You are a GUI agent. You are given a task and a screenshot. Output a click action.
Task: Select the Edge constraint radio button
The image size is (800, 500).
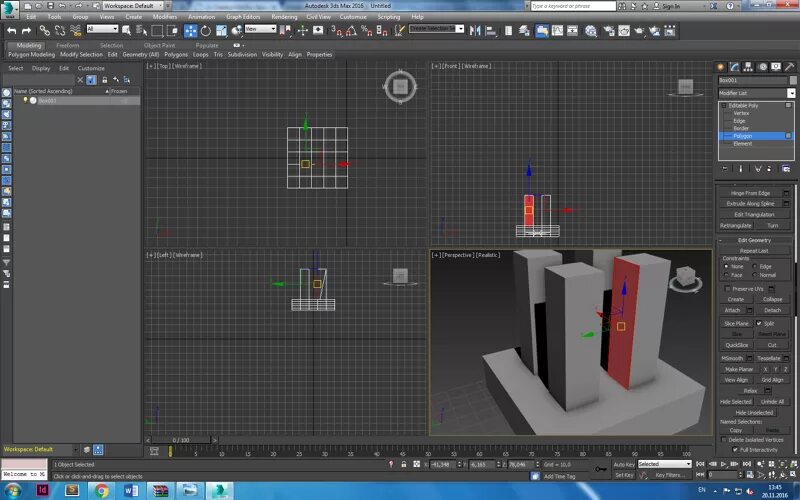tap(755, 266)
